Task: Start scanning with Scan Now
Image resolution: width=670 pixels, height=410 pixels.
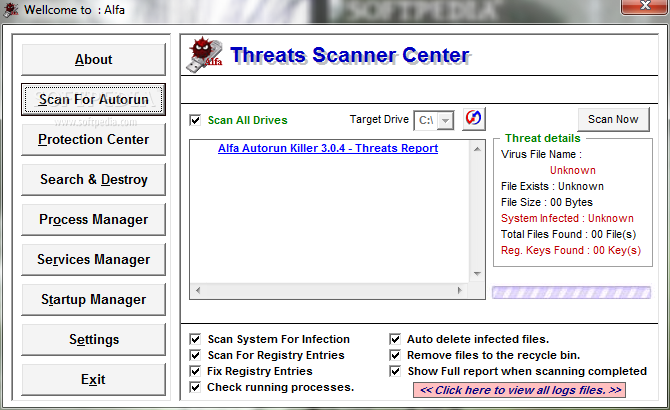Action: (x=613, y=119)
